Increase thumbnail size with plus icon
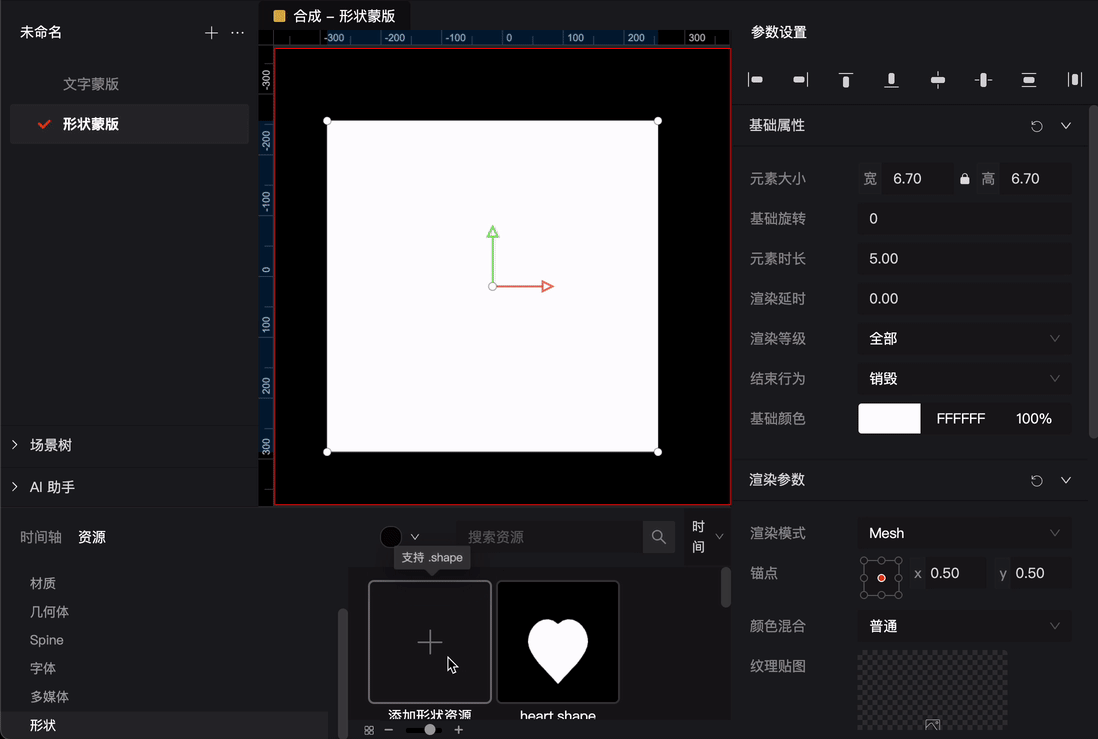 [x=459, y=730]
